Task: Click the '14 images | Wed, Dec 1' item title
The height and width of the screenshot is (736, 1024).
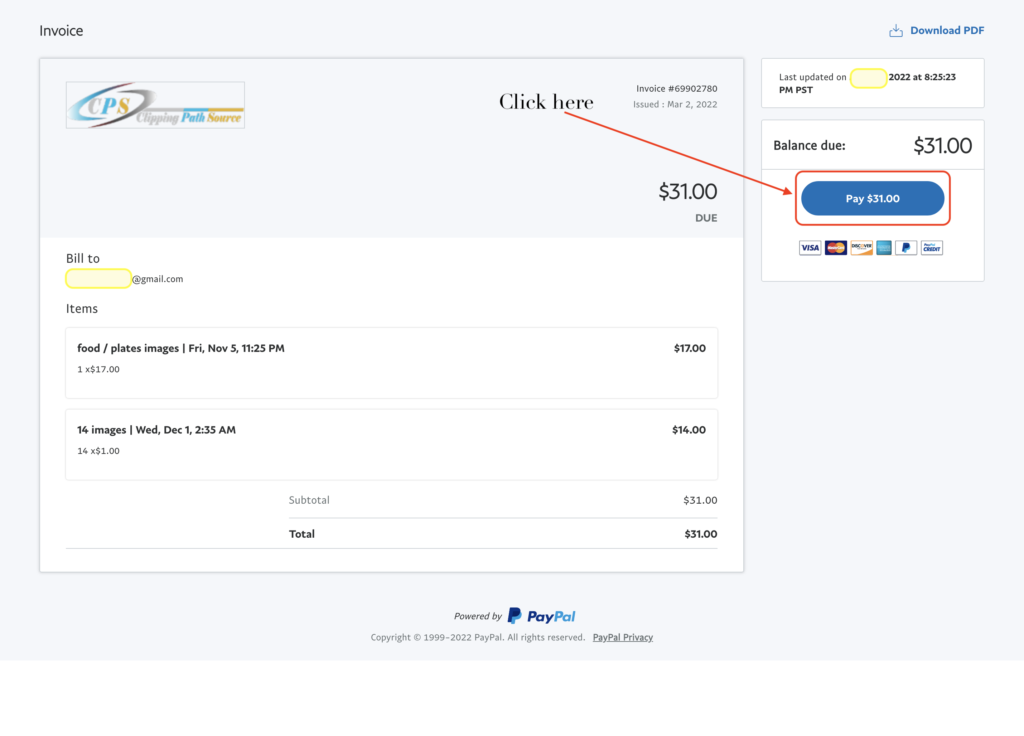Action: coord(156,430)
